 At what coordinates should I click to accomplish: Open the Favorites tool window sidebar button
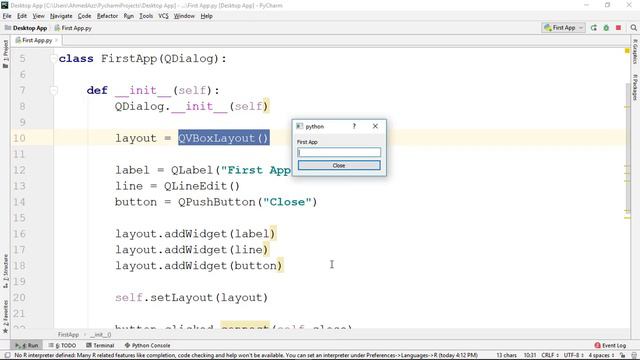(x=5, y=317)
